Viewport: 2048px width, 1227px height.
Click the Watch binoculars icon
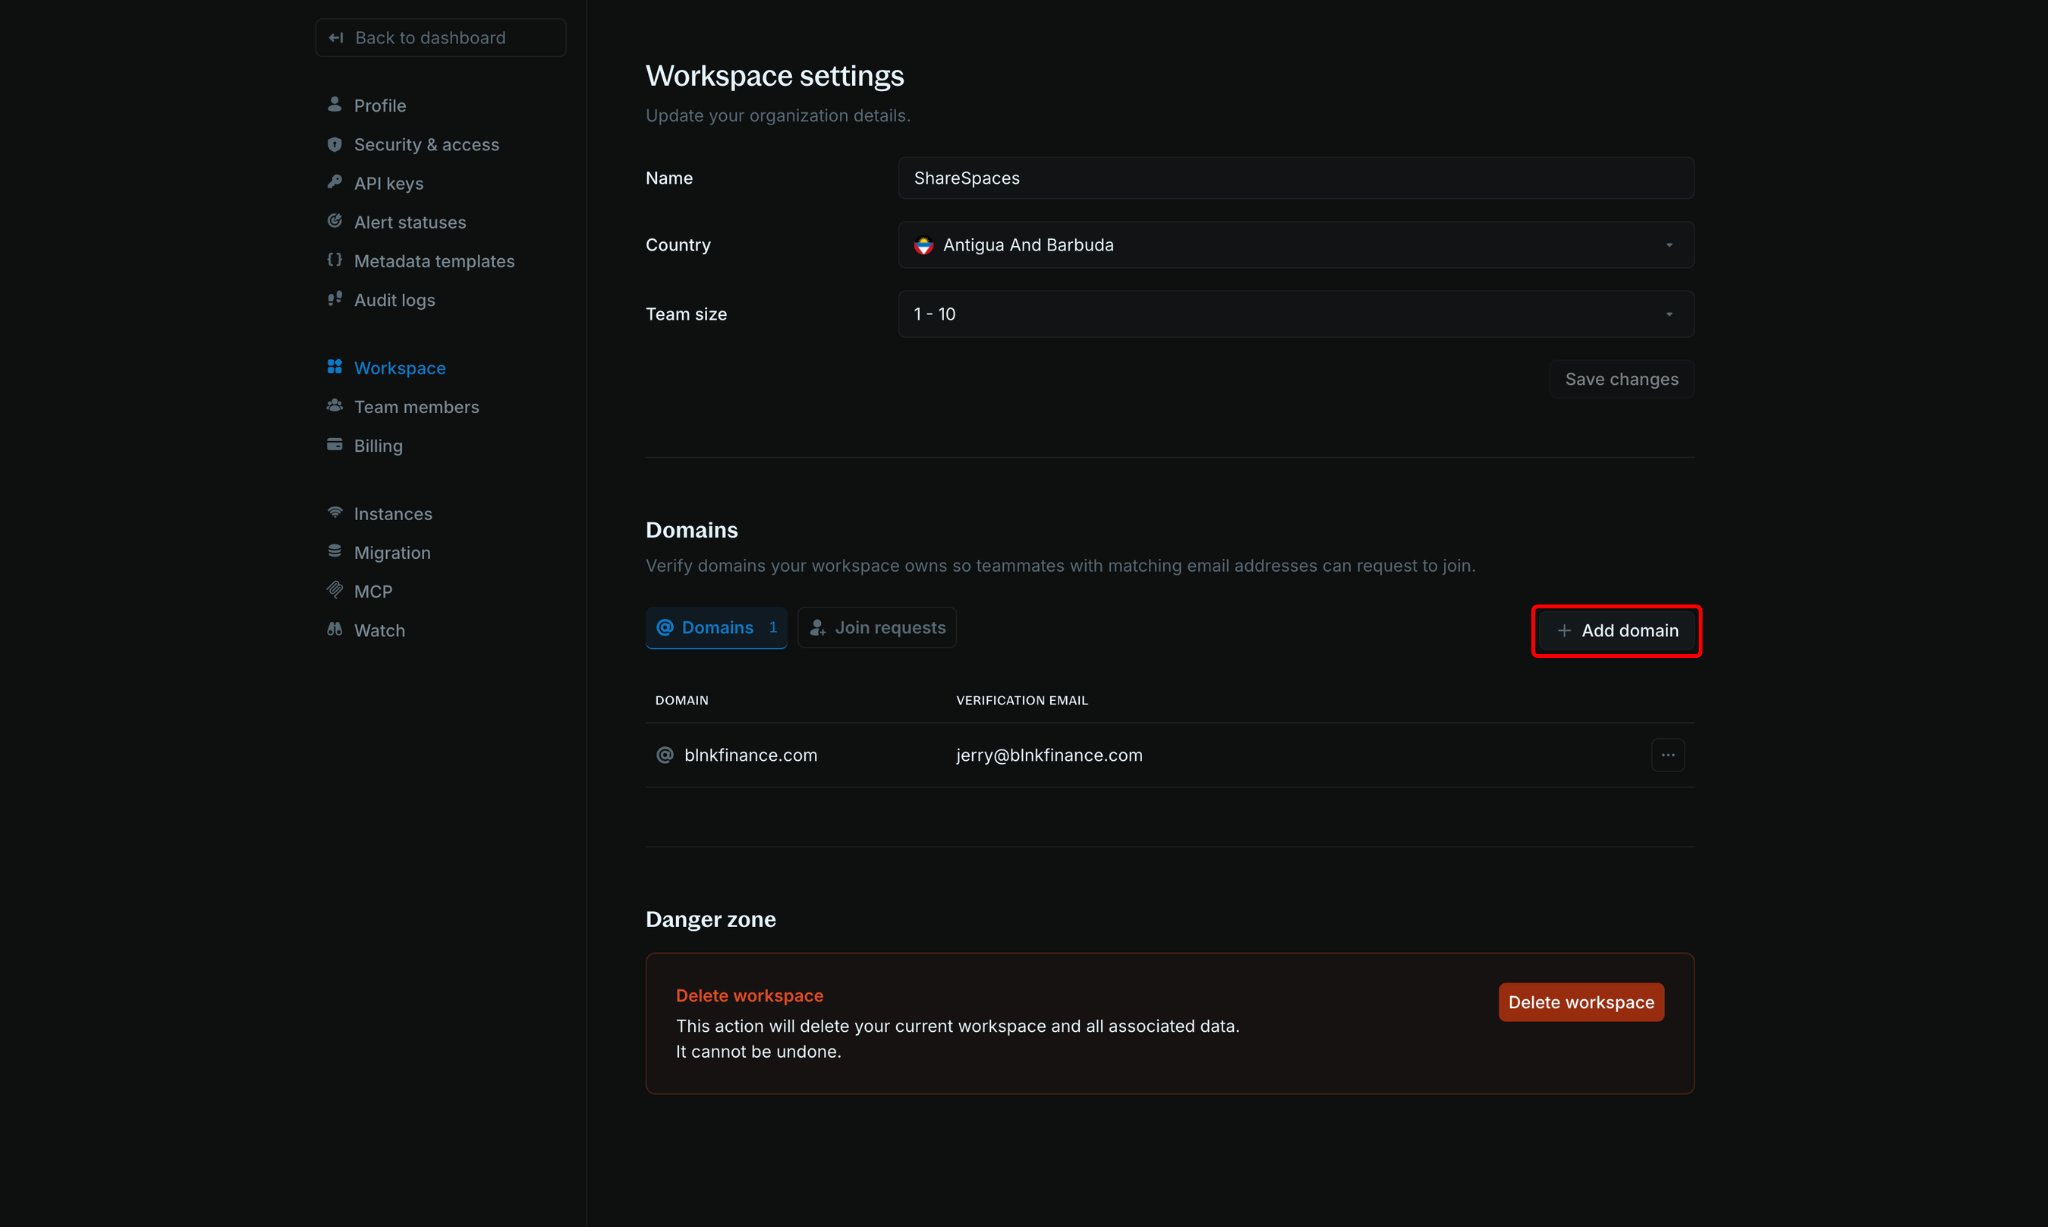pos(334,630)
